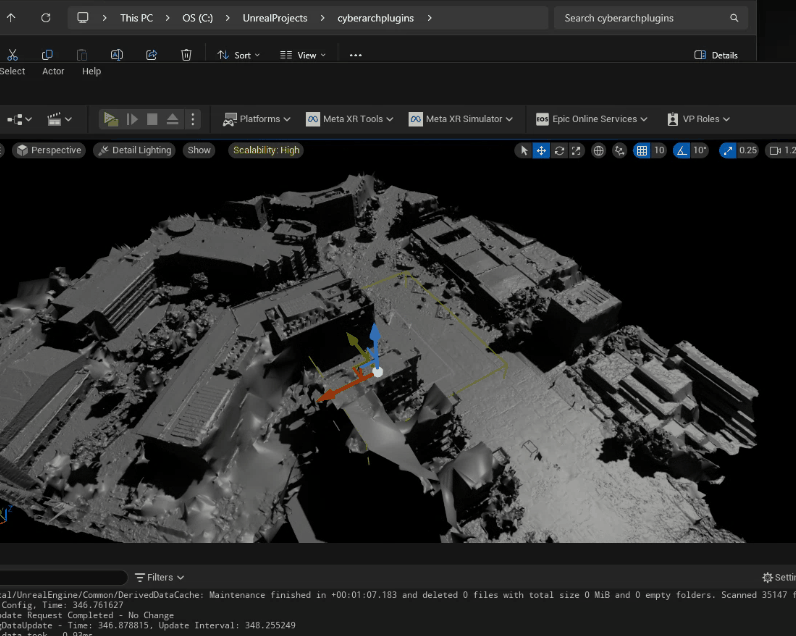Click the select mode arrow tool

(523, 150)
